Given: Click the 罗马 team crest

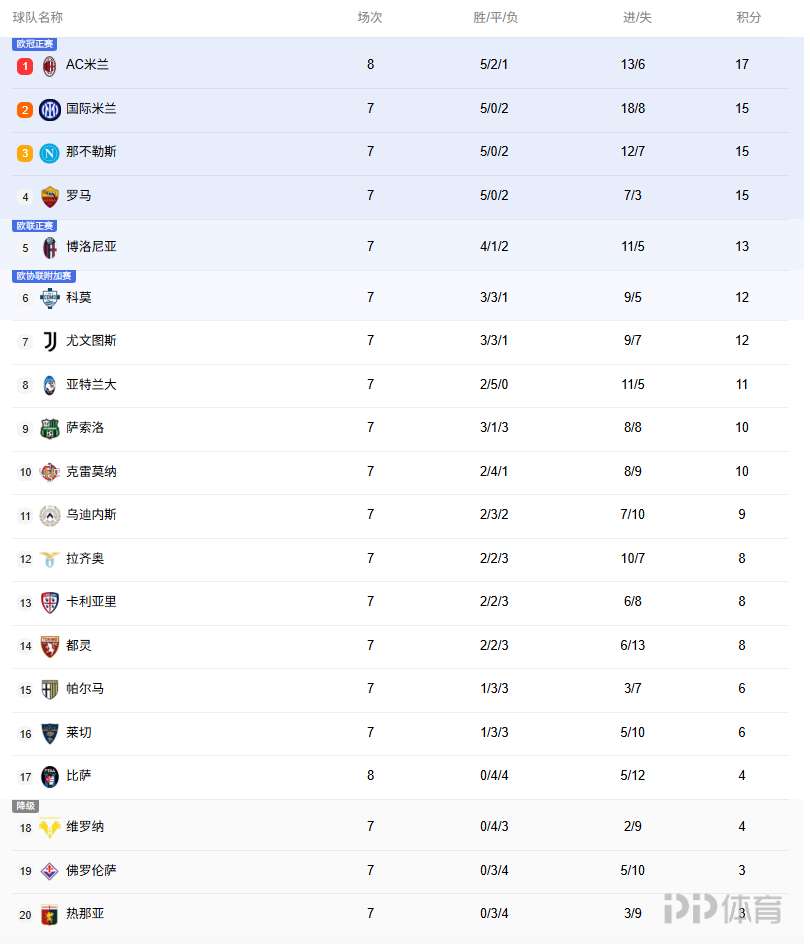Looking at the screenshot, I should [50, 196].
